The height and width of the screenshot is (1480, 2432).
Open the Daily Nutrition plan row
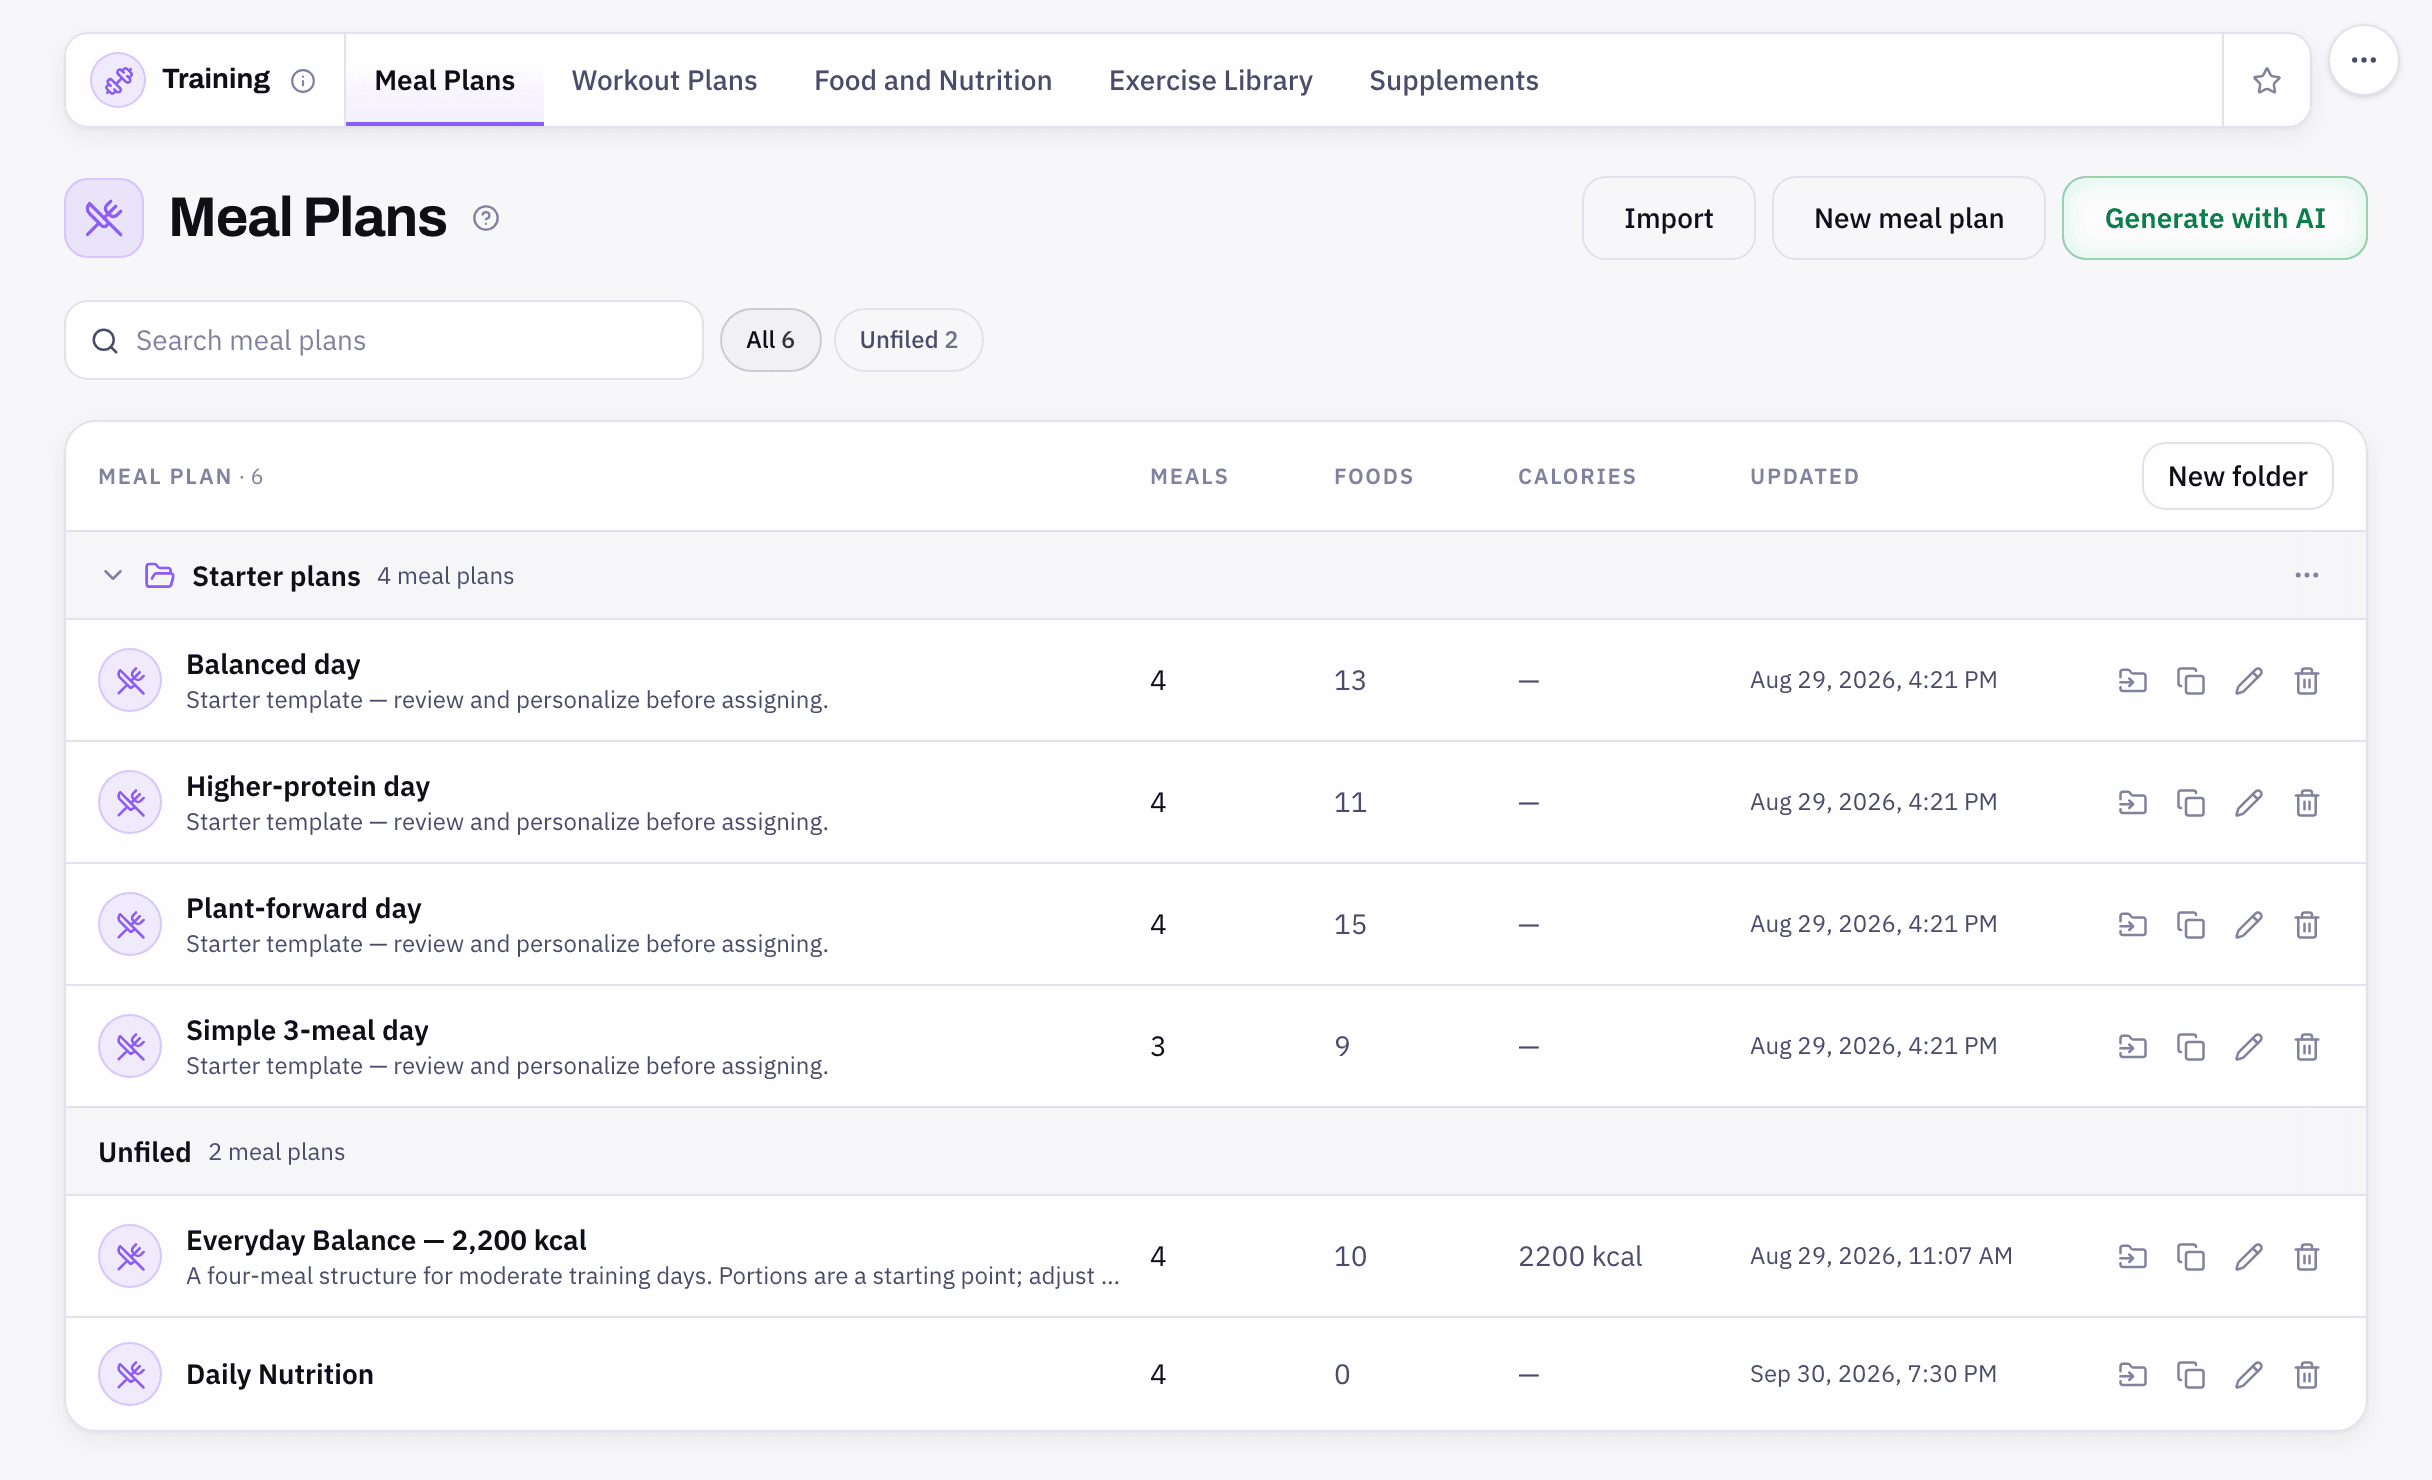pyautogui.click(x=1215, y=1374)
